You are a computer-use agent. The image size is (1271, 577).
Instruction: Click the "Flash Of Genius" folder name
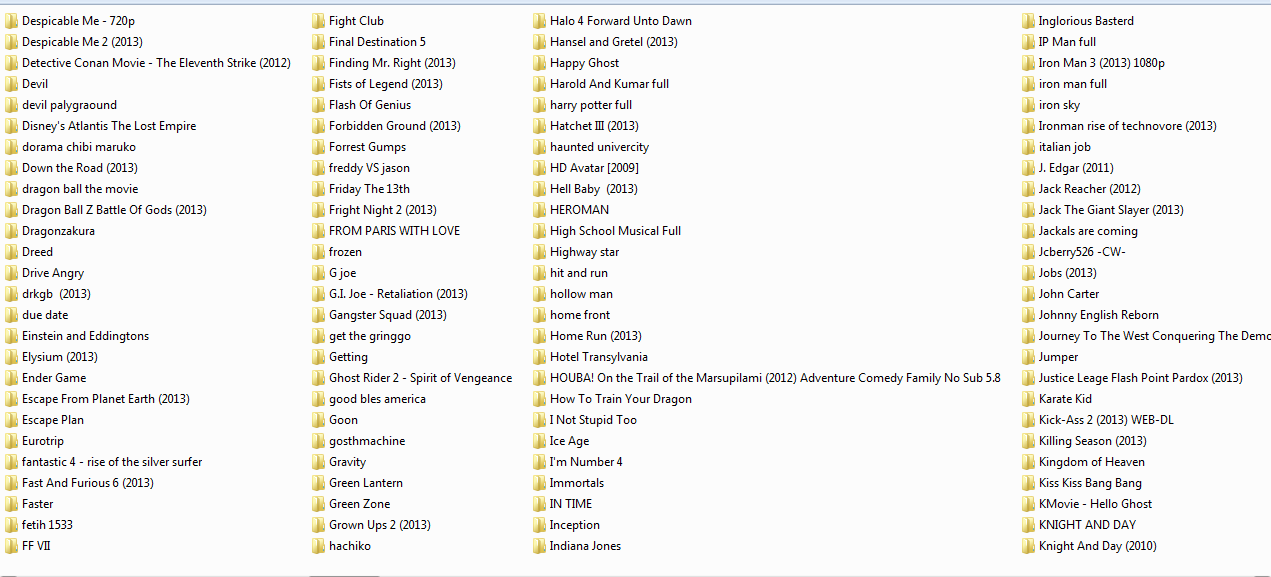[x=370, y=105]
